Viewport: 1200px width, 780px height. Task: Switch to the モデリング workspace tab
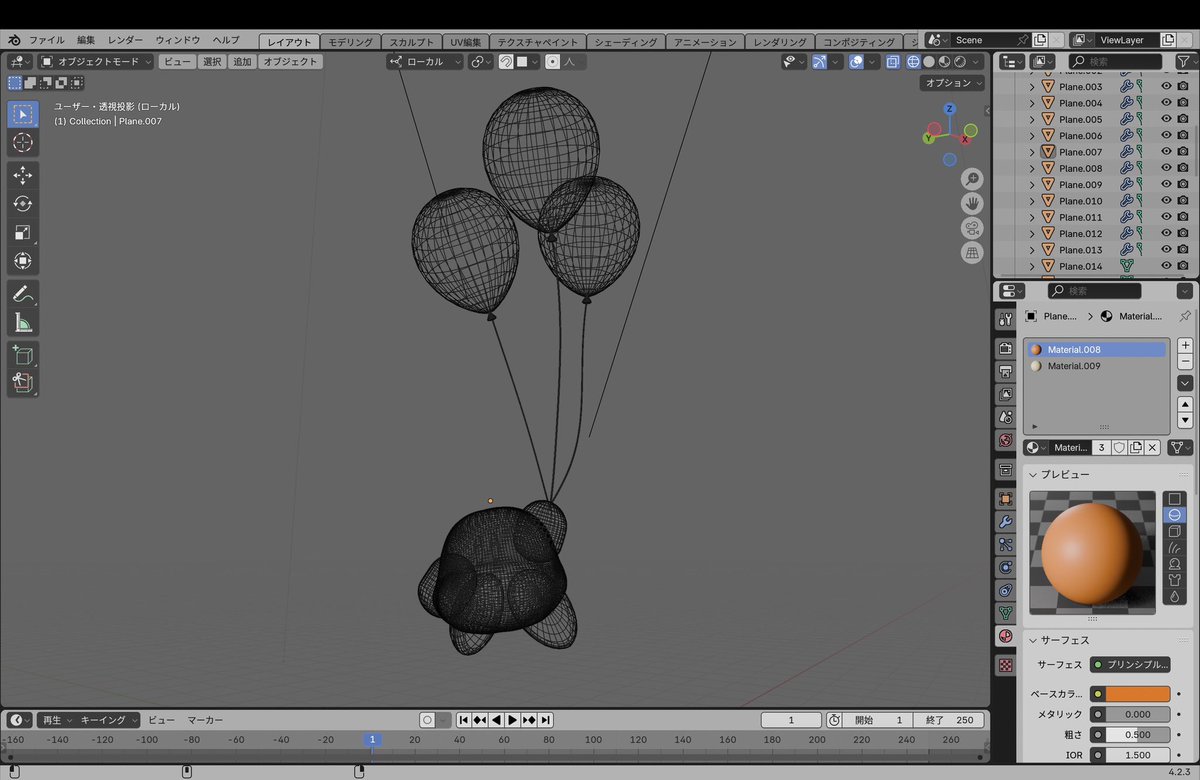350,42
